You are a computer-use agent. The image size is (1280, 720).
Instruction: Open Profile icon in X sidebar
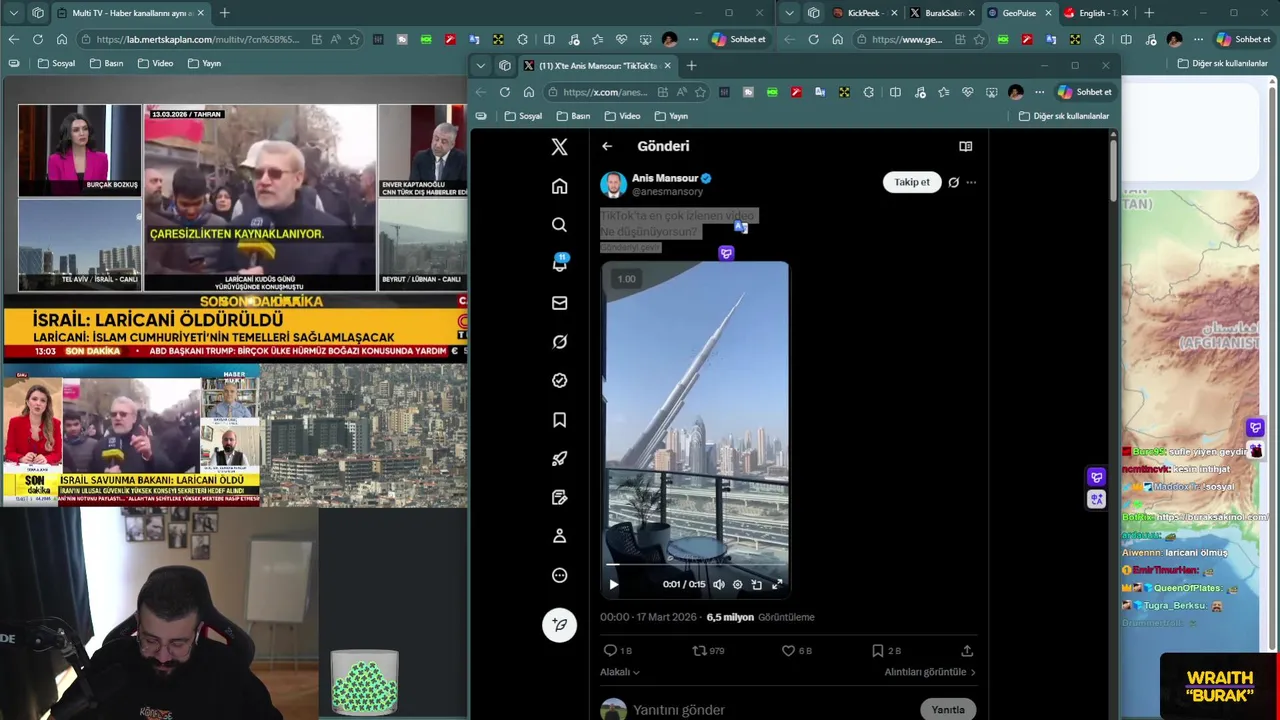(559, 536)
